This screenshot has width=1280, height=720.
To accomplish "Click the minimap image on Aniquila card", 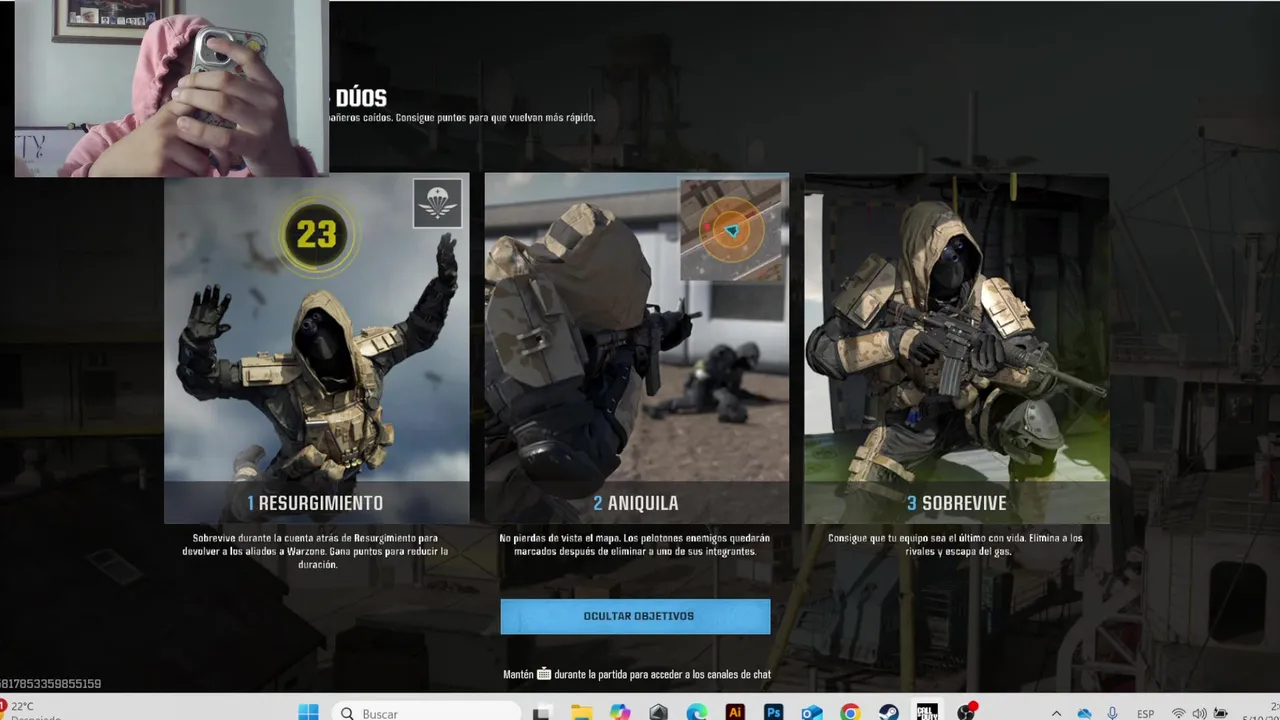I will pos(731,231).
